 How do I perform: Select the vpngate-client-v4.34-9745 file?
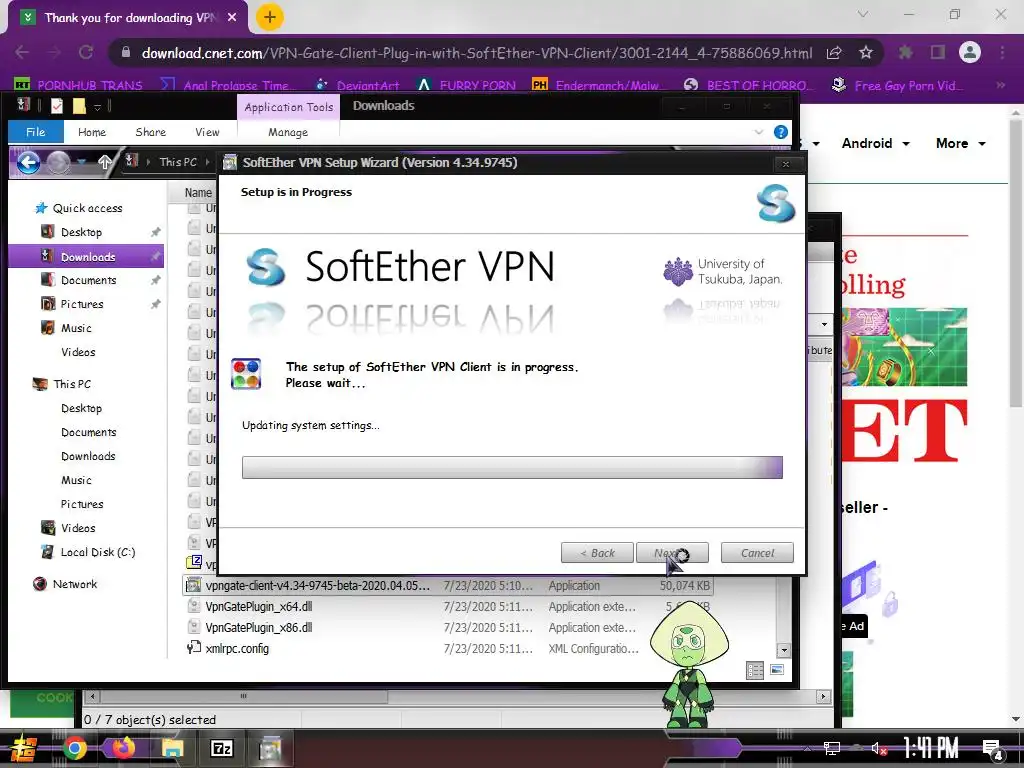(x=448, y=585)
